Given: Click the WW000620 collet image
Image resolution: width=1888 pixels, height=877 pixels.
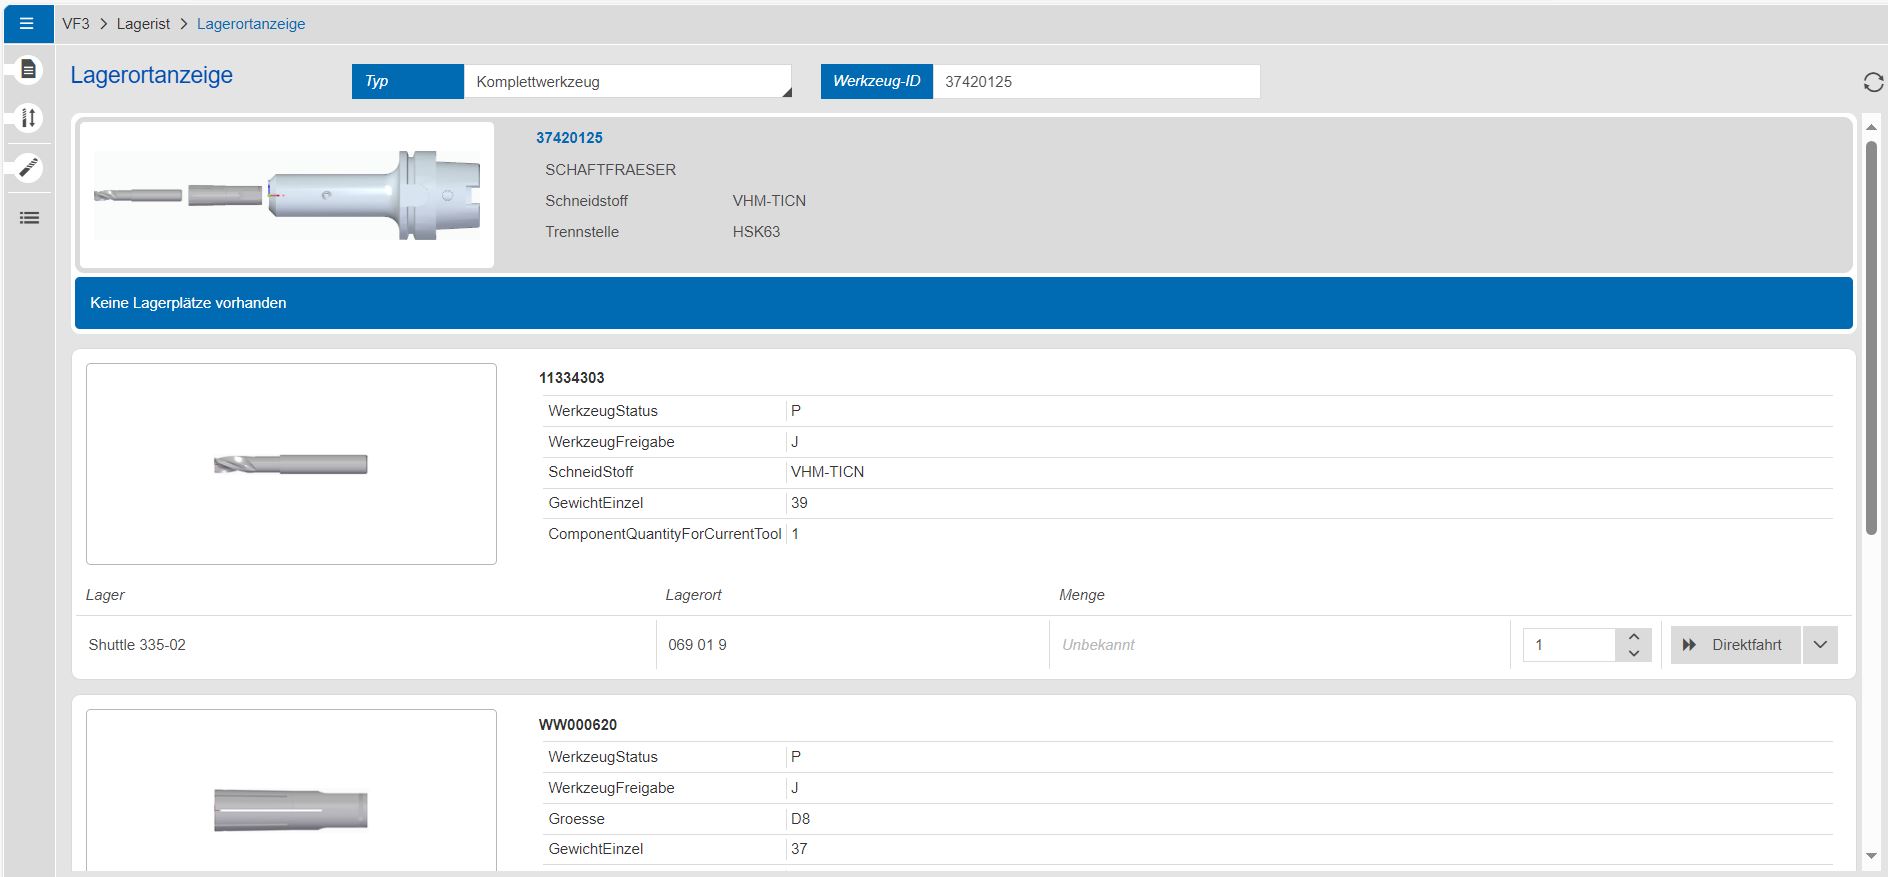Looking at the screenshot, I should tap(291, 808).
